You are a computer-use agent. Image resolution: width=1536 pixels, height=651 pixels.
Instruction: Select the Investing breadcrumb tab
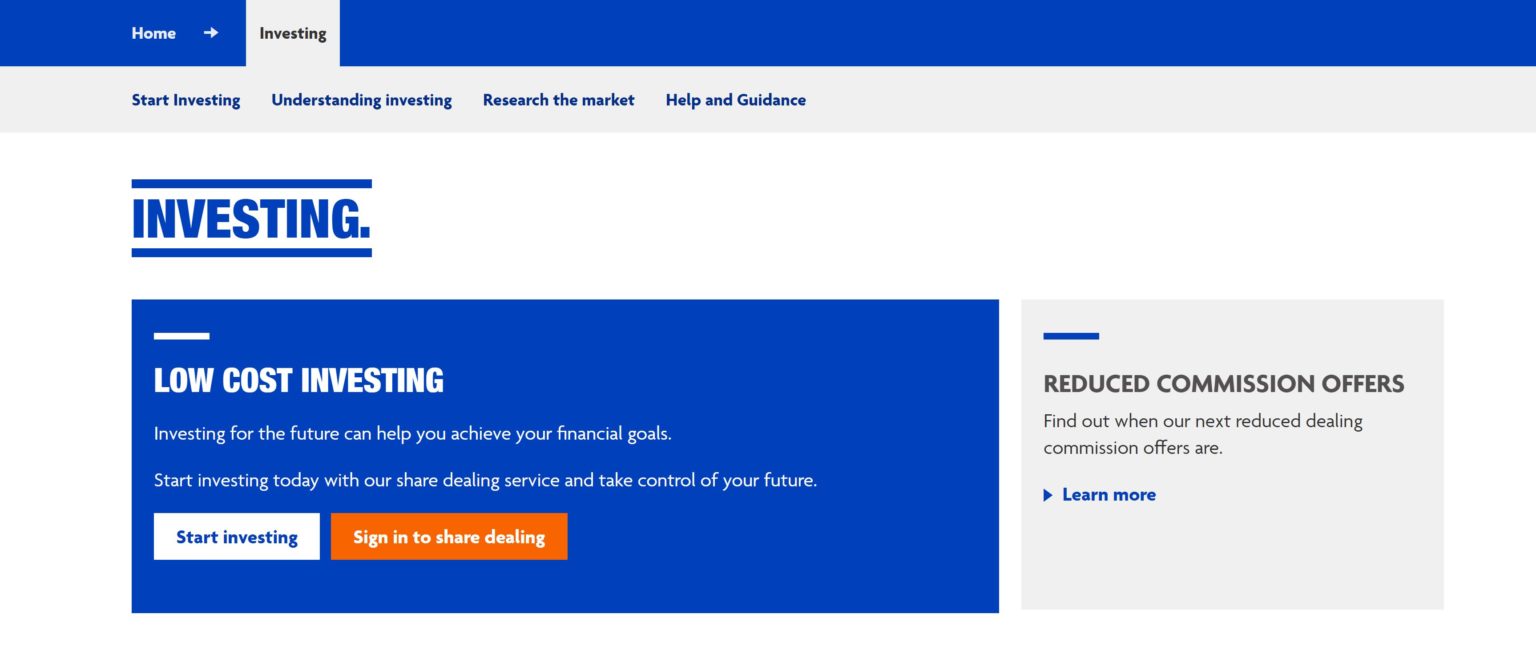click(292, 32)
